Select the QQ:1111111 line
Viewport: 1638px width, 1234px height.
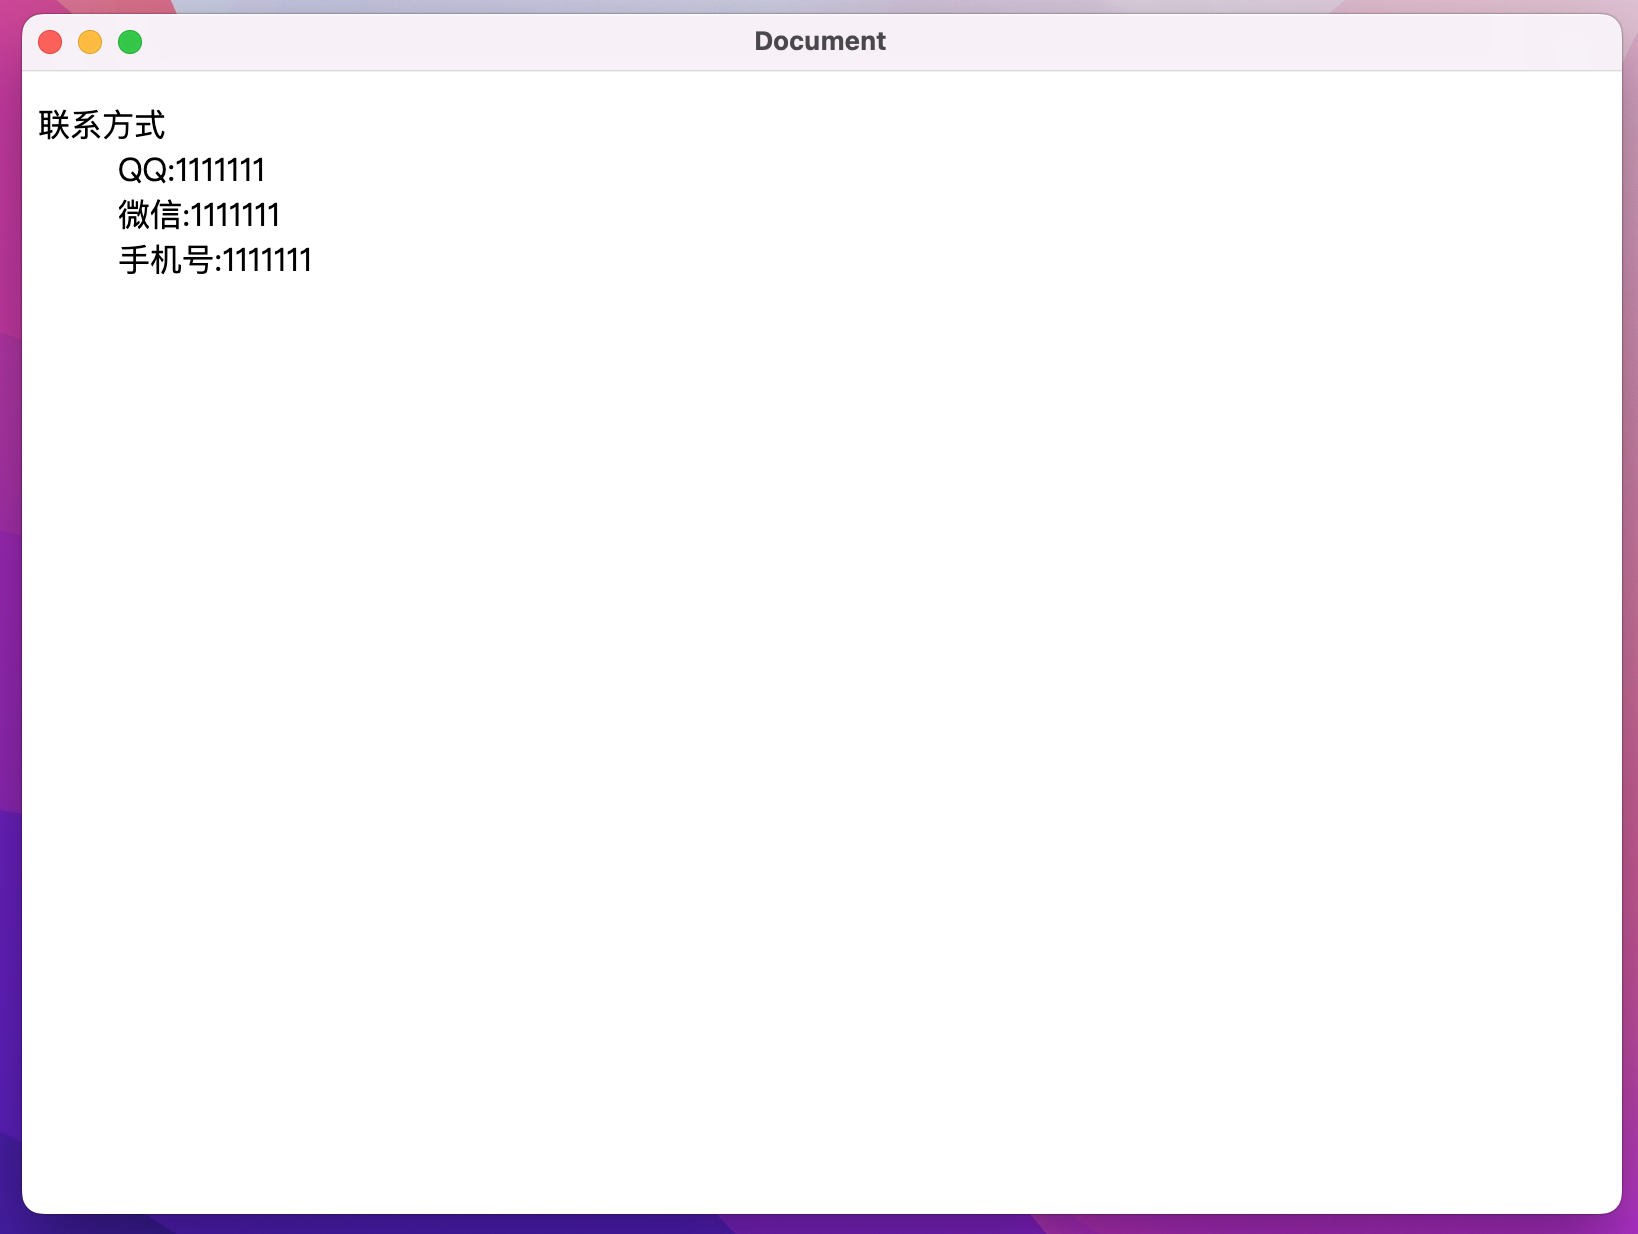191,170
